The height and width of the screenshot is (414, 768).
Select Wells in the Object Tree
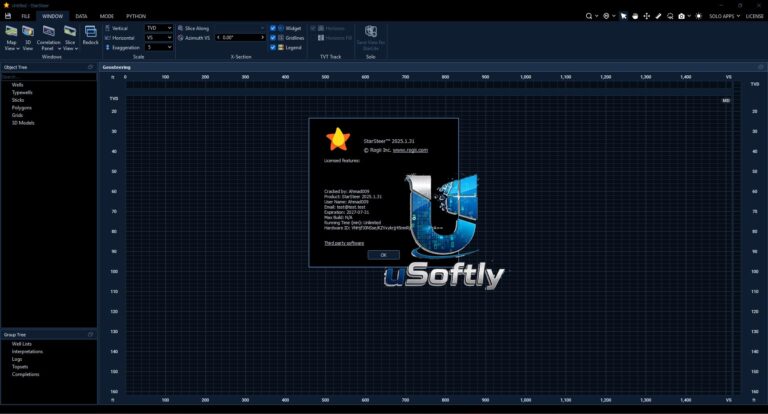pos(17,85)
